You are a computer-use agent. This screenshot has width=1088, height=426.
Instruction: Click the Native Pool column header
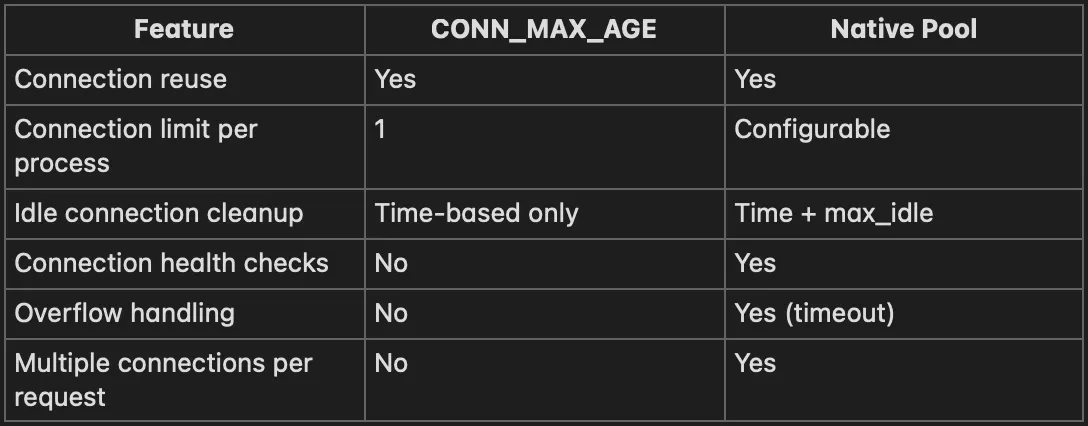[904, 29]
